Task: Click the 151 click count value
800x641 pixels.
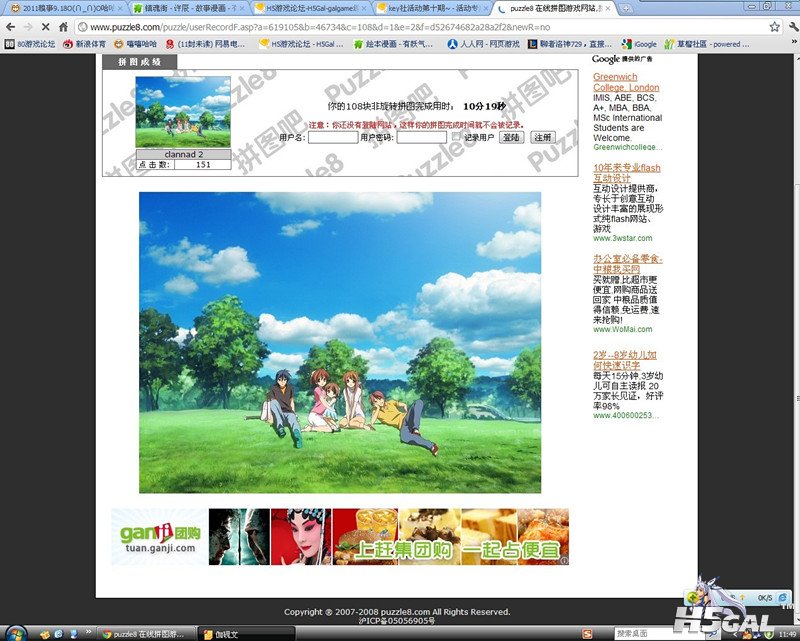Action: pyautogui.click(x=203, y=164)
